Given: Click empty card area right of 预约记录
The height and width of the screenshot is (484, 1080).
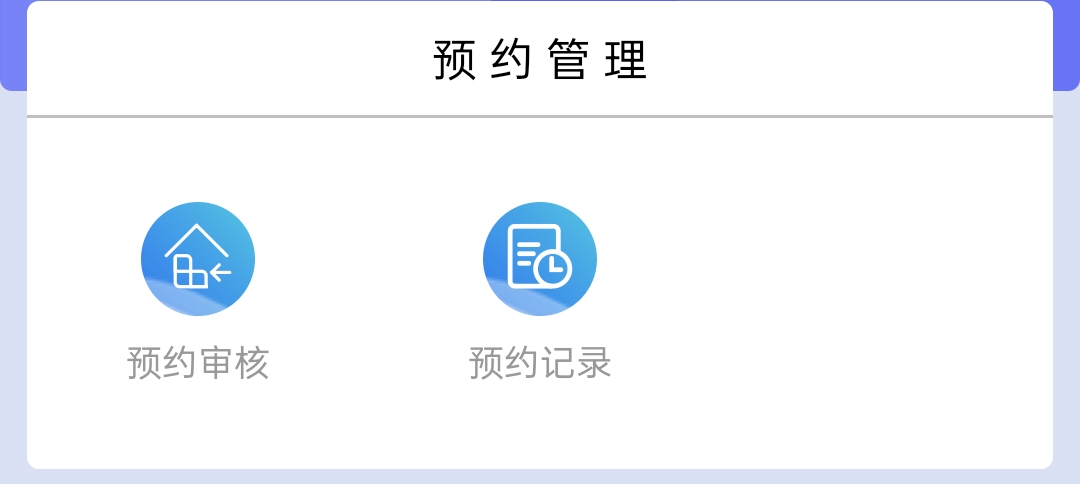Looking at the screenshot, I should tap(827, 289).
